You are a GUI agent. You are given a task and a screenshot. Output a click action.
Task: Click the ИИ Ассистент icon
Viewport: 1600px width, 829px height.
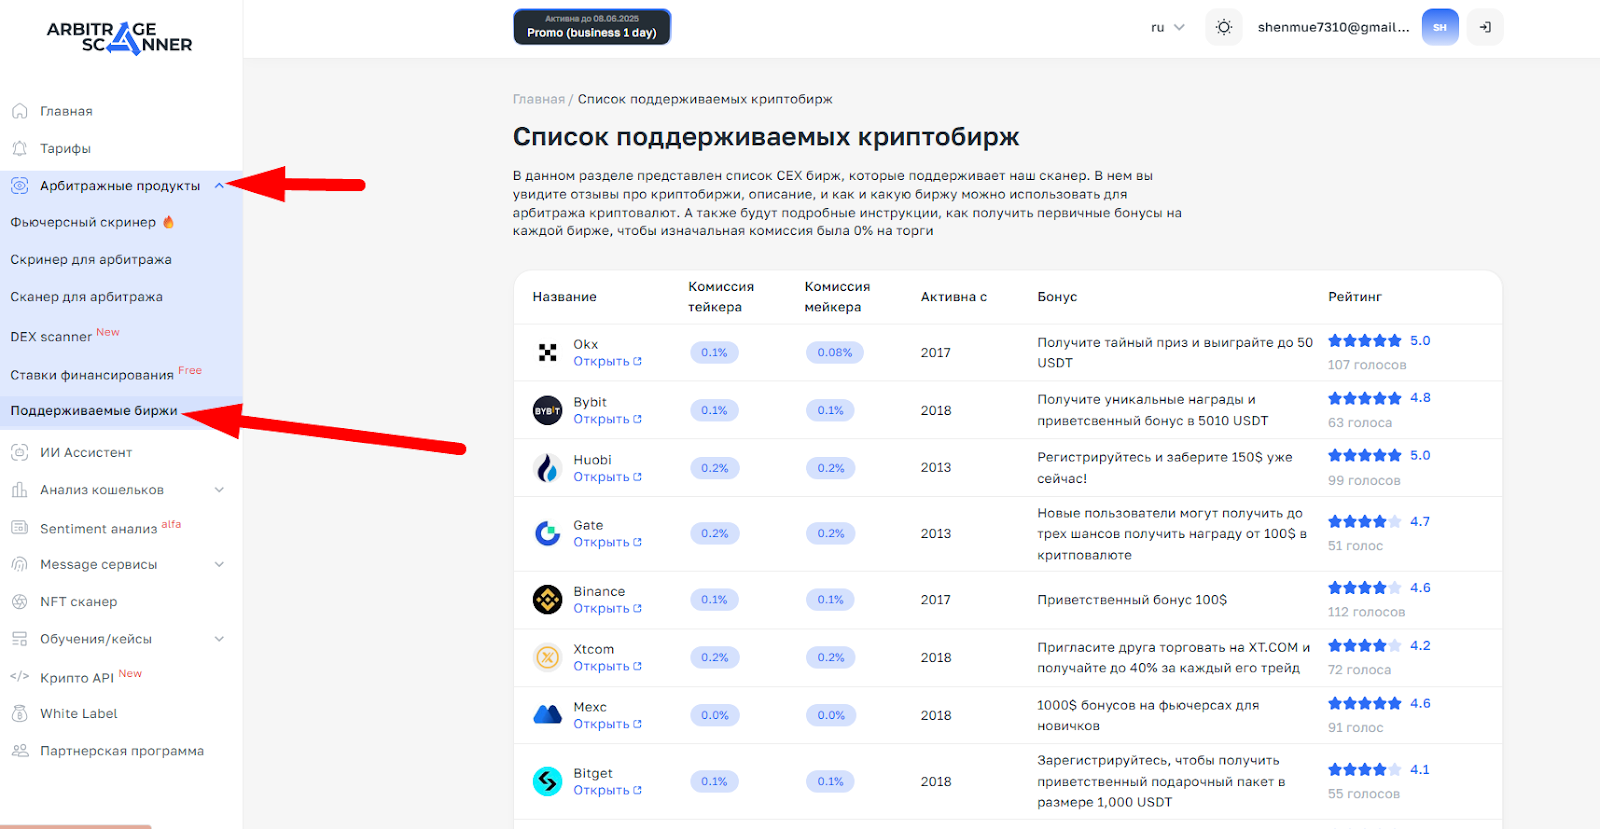point(19,453)
